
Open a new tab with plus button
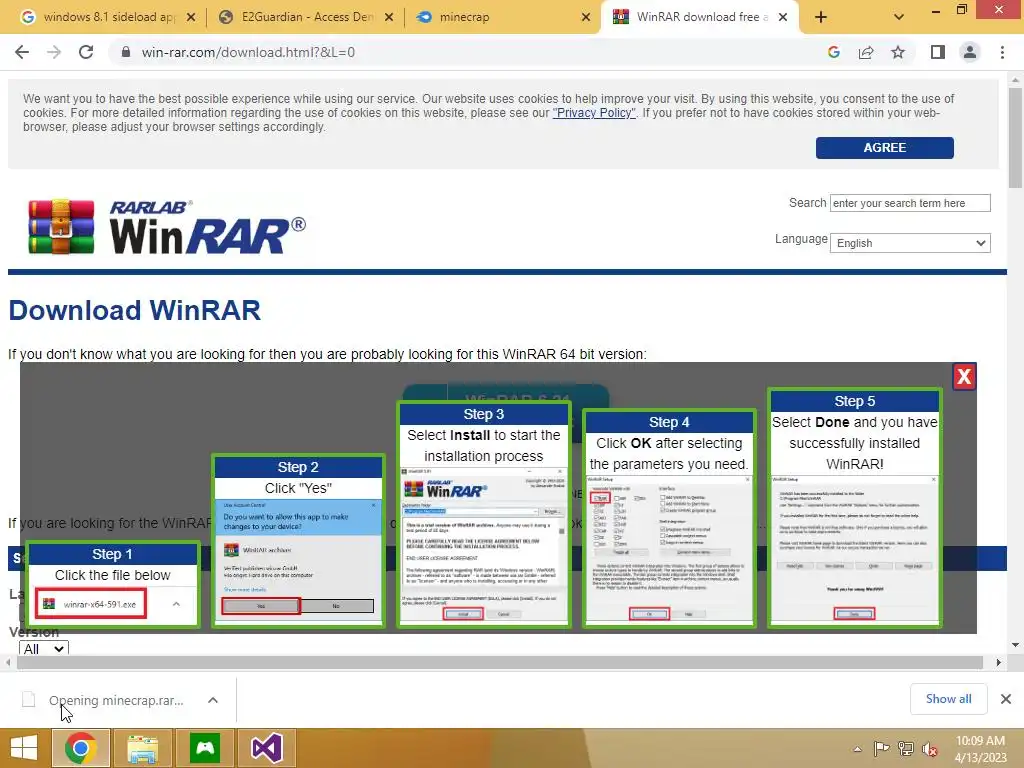click(821, 17)
